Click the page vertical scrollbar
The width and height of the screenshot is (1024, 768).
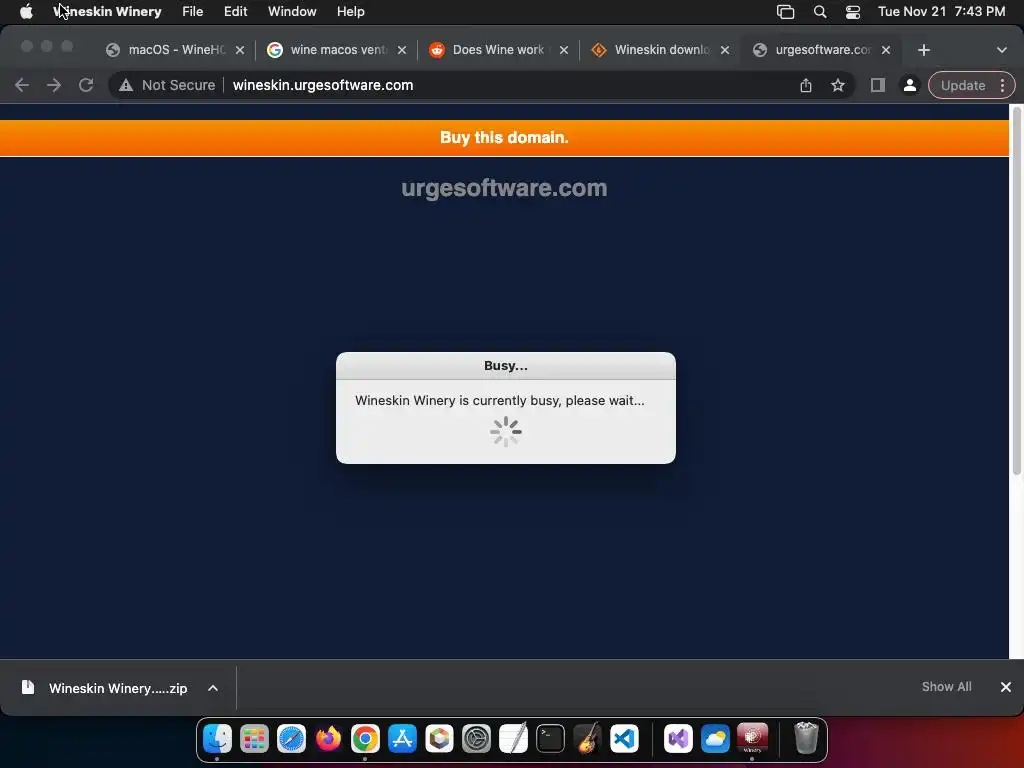pyautogui.click(x=1016, y=290)
